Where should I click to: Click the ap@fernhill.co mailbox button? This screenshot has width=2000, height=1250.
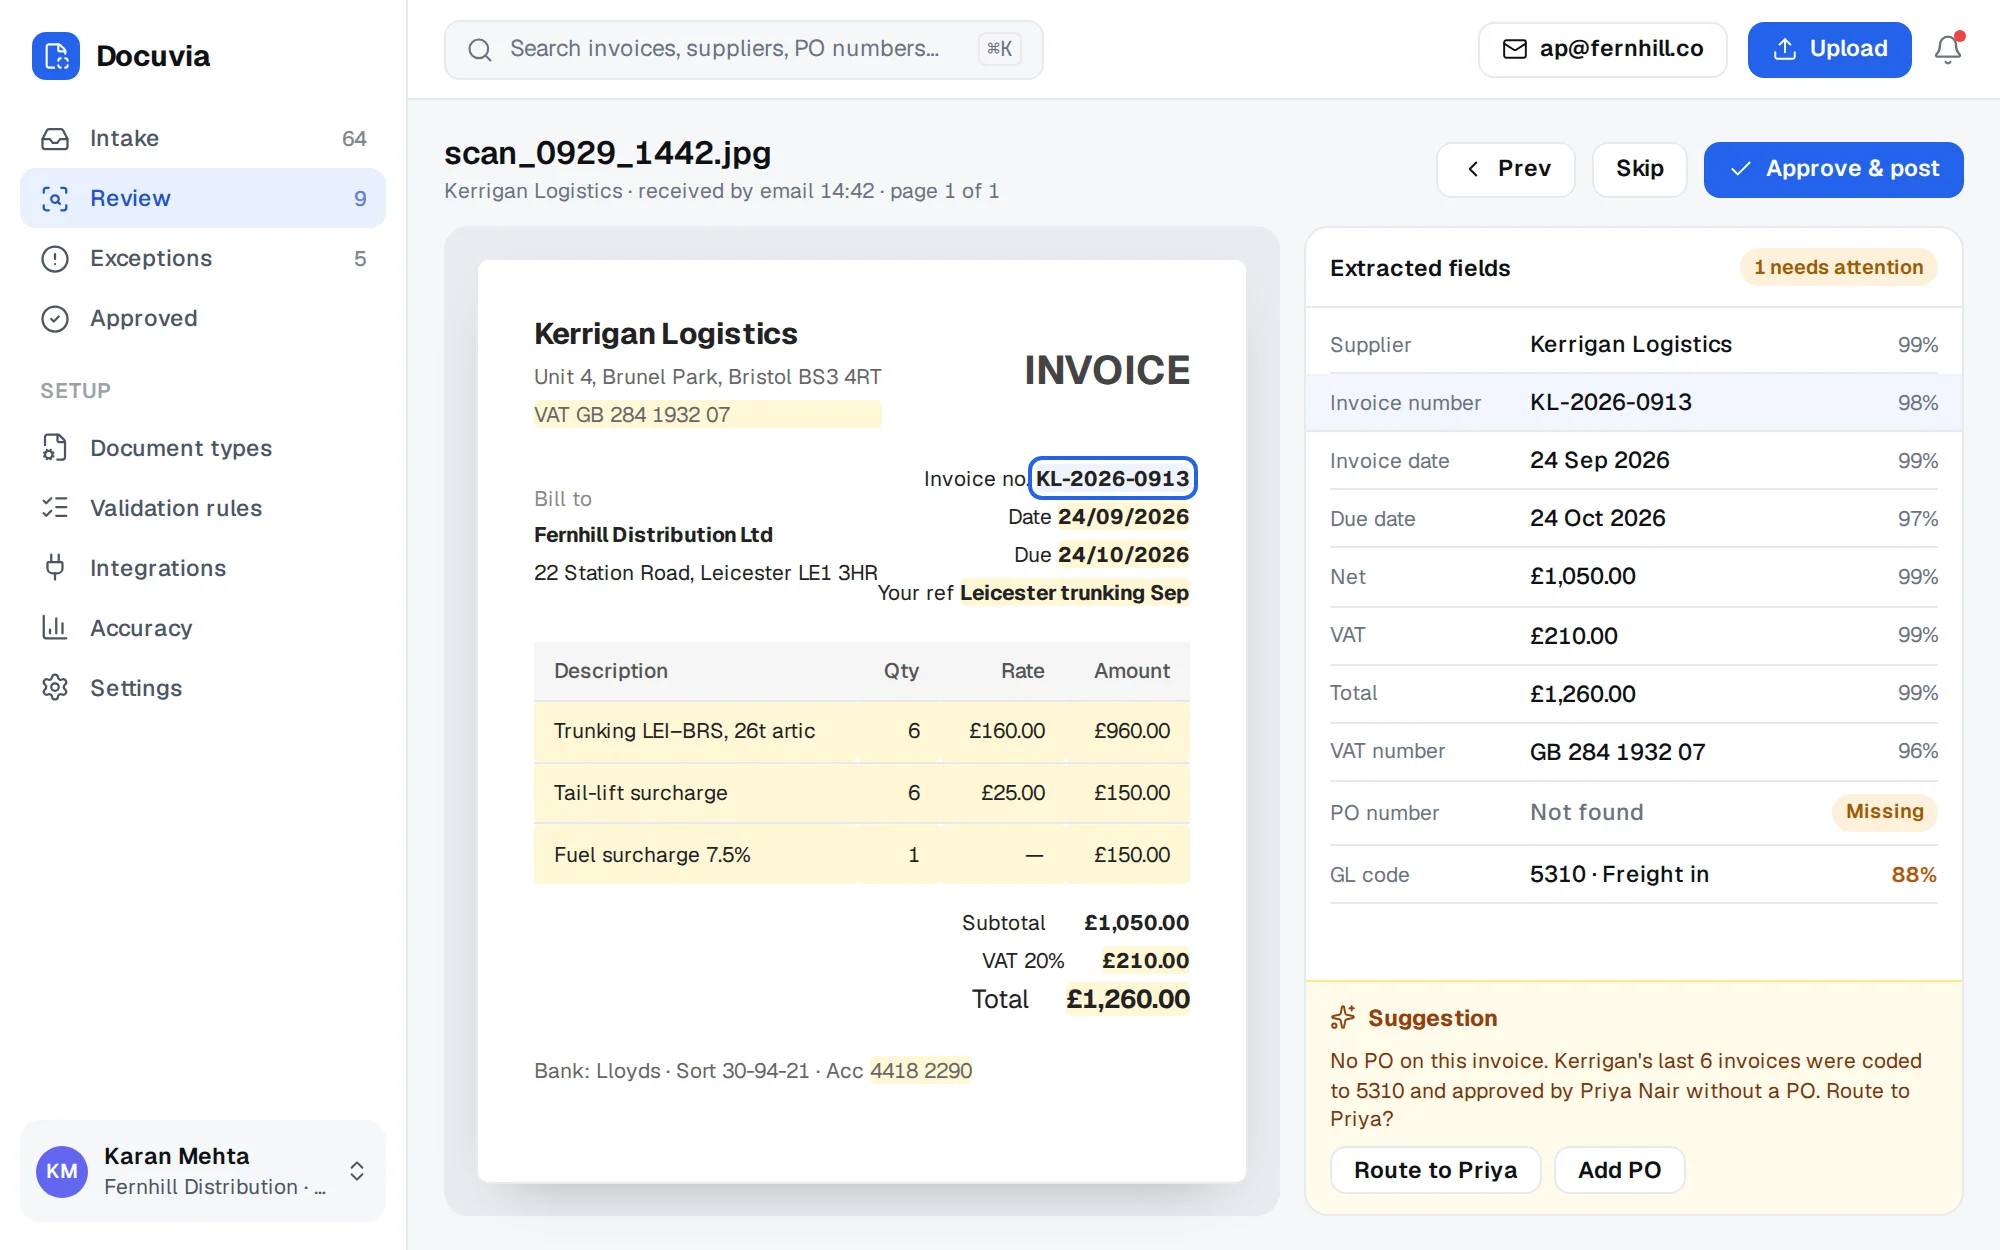point(1602,49)
